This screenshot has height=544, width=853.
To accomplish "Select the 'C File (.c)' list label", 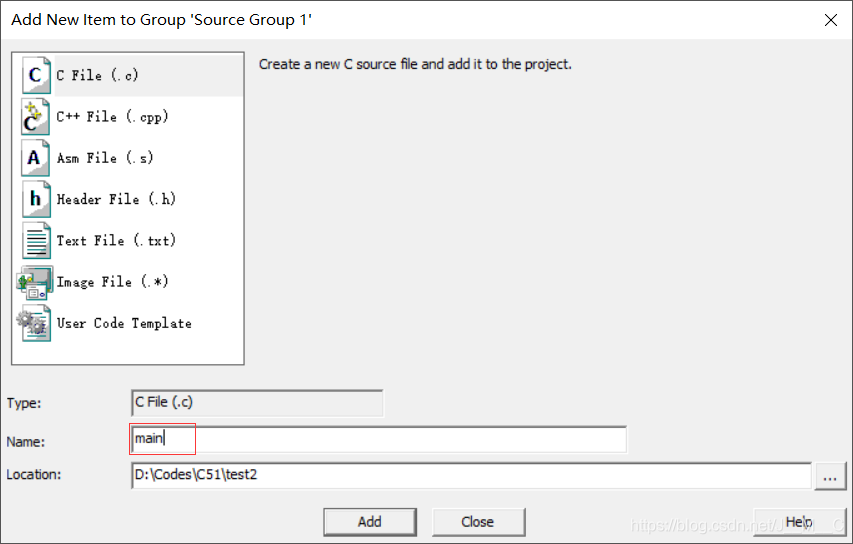I will click(x=97, y=75).
